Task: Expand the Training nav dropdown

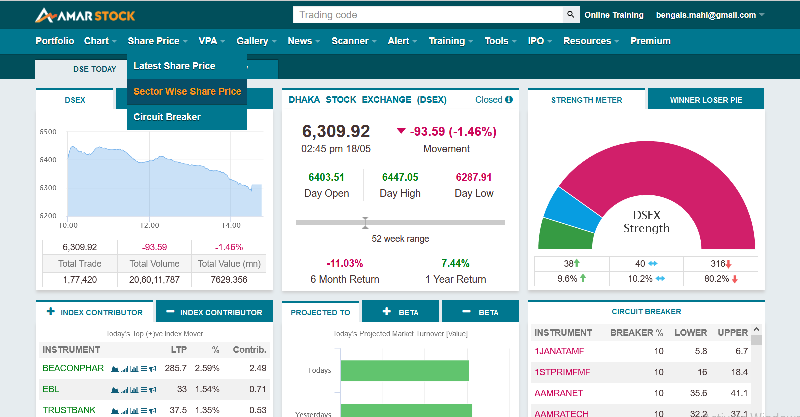Action: click(451, 41)
